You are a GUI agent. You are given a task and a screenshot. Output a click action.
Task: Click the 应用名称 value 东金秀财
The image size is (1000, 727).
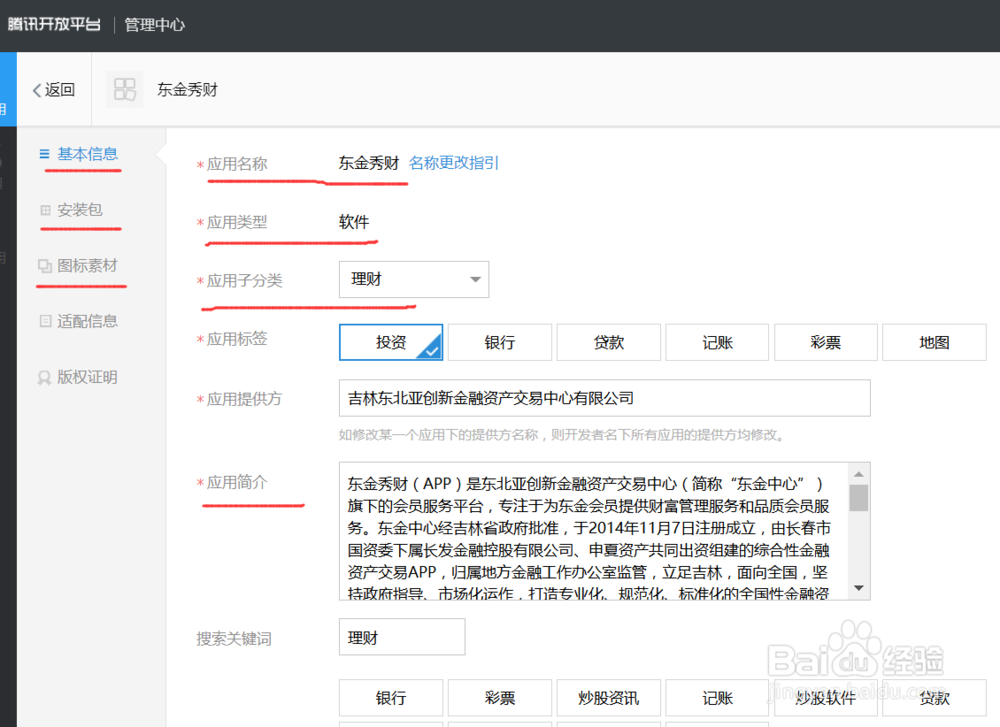[369, 163]
